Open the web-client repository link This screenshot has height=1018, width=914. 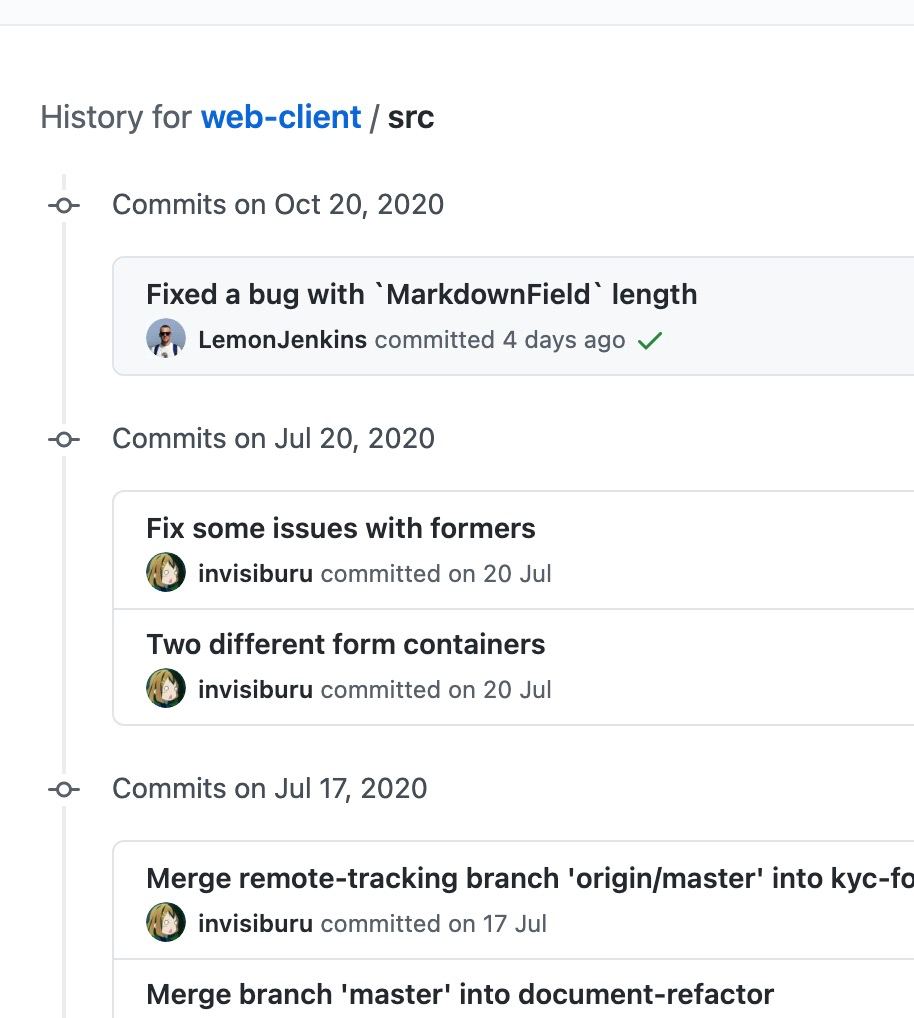pyautogui.click(x=280, y=118)
